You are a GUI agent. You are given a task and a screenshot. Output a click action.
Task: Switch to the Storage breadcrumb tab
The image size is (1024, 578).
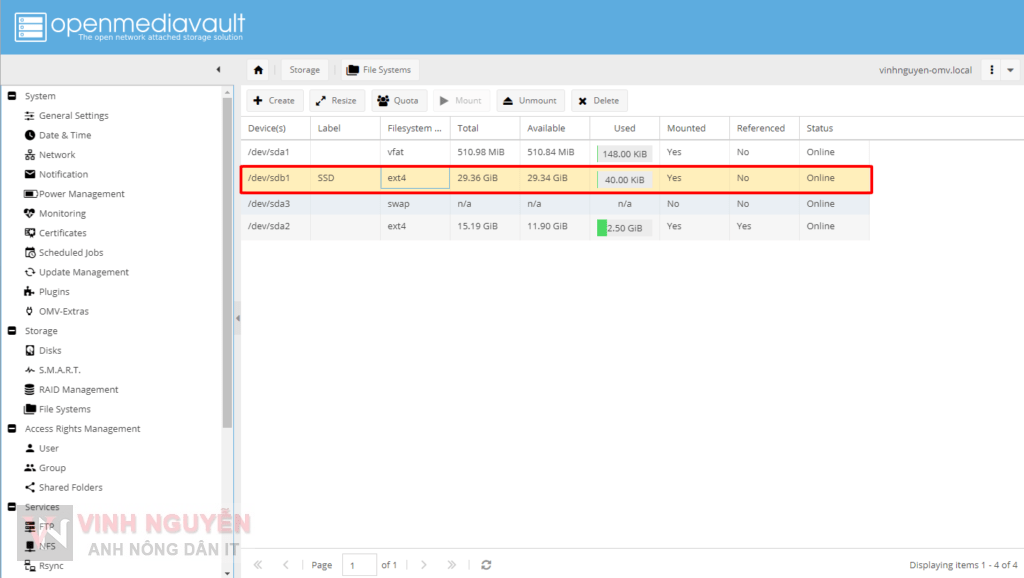pos(305,69)
